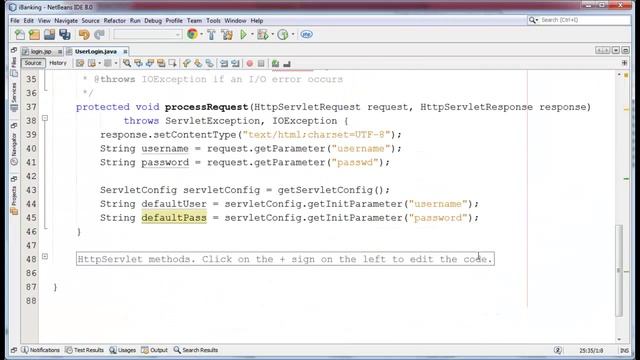Screen dimensions: 640x360
Task: Click Next Bookmark icon
Action: [x=198, y=63]
